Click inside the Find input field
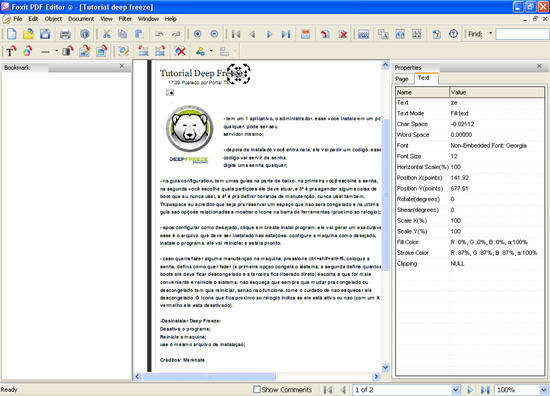 522,34
